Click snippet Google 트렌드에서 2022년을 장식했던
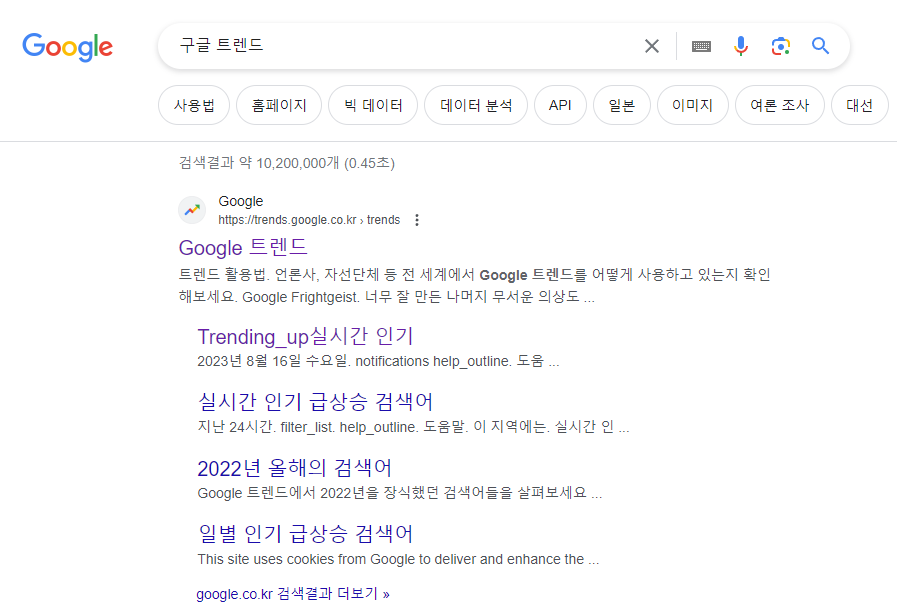The height and width of the screenshot is (610, 897). (399, 493)
